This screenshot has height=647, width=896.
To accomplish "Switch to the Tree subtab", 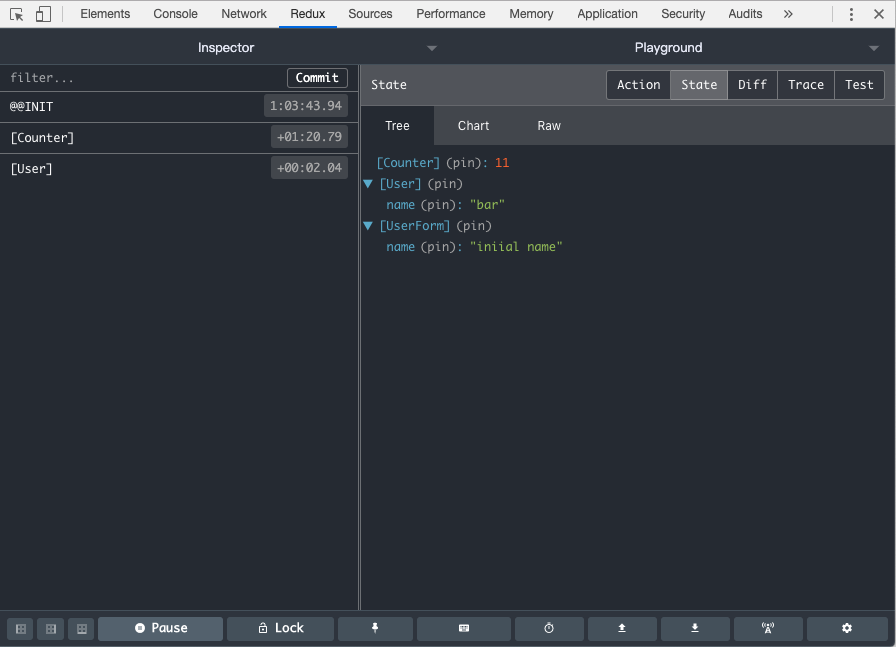I will [397, 126].
